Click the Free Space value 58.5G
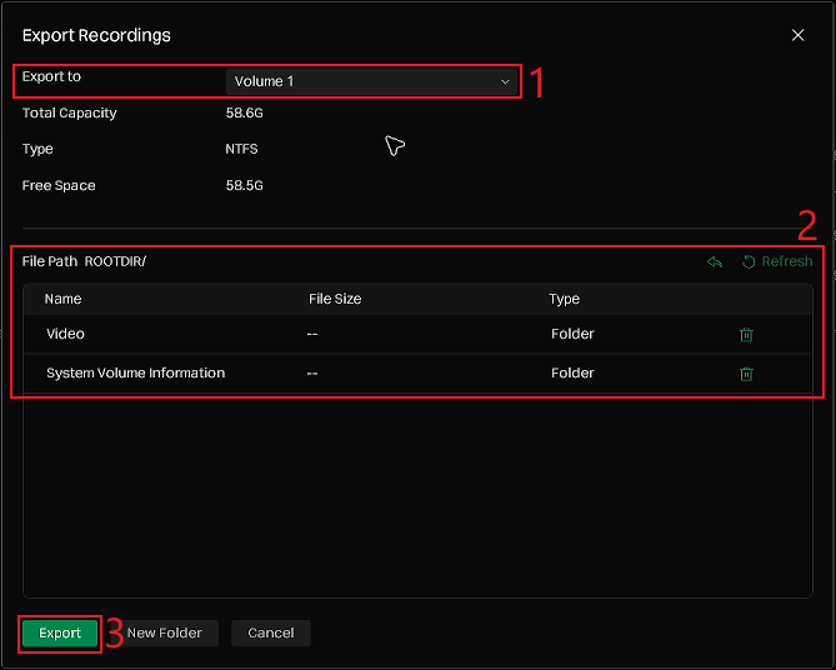The image size is (836, 670). click(x=244, y=185)
